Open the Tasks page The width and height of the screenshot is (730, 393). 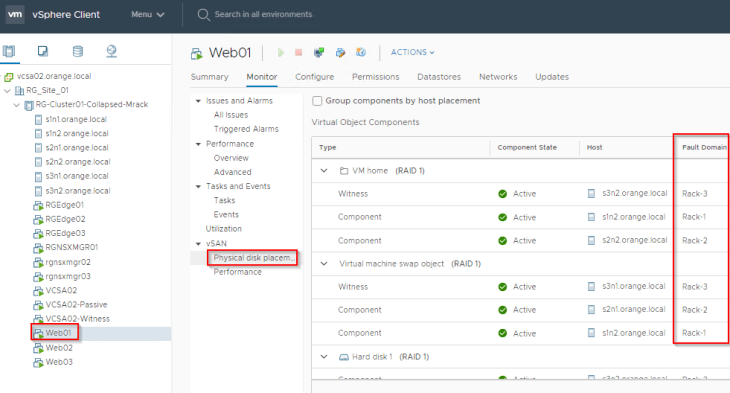click(224, 200)
